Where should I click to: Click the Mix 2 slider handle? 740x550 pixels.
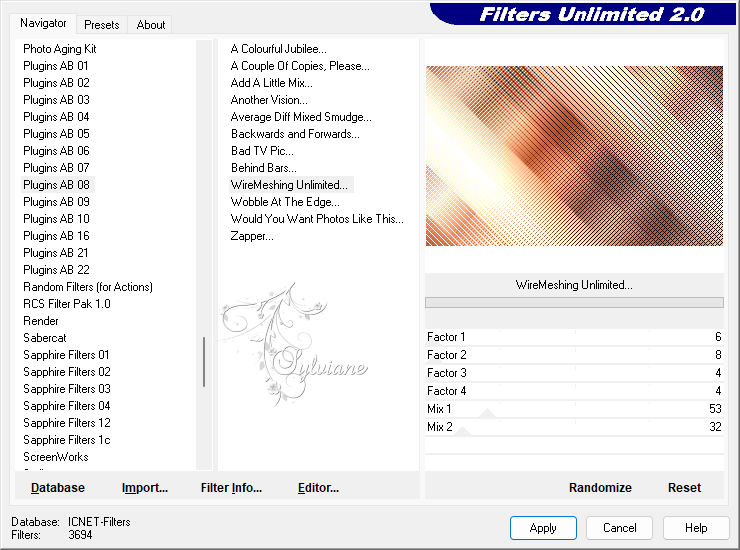coord(463,431)
